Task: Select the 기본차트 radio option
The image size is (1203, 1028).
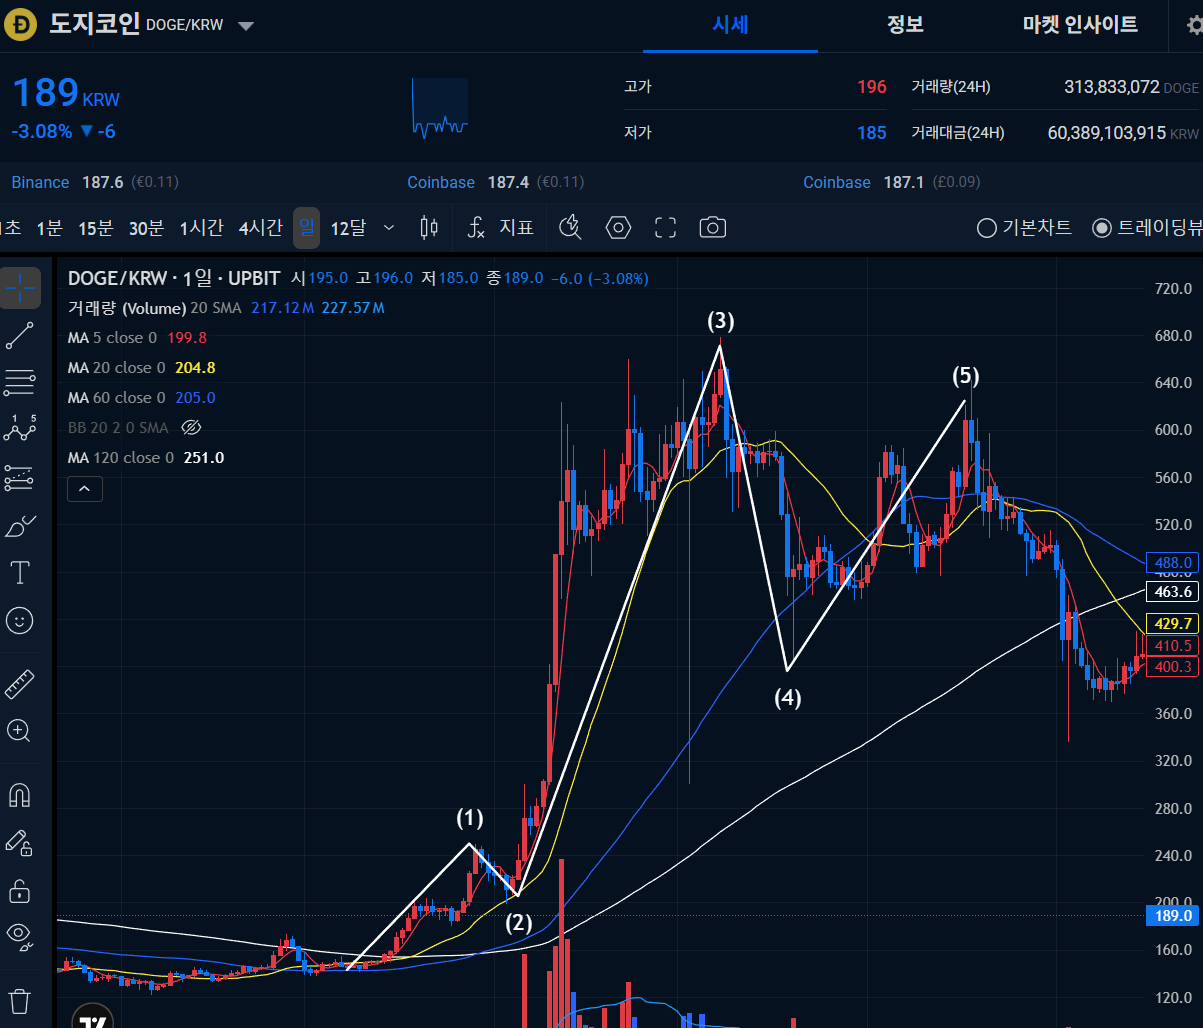Action: 1024,228
